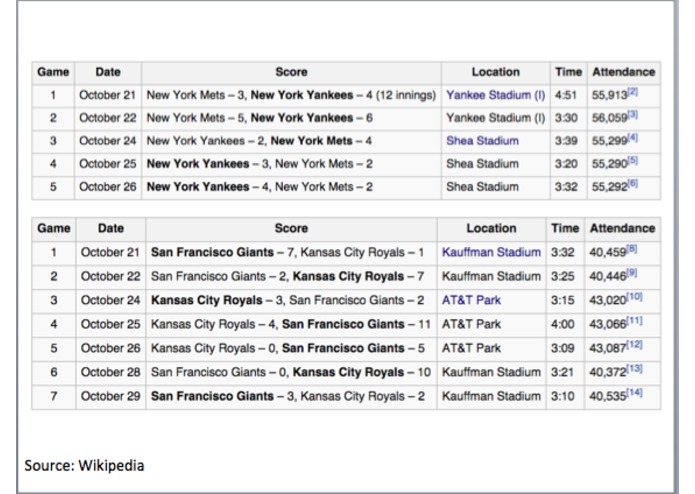This screenshot has width=695, height=494.
Task: Select the Time header in the second table
Action: (565, 229)
